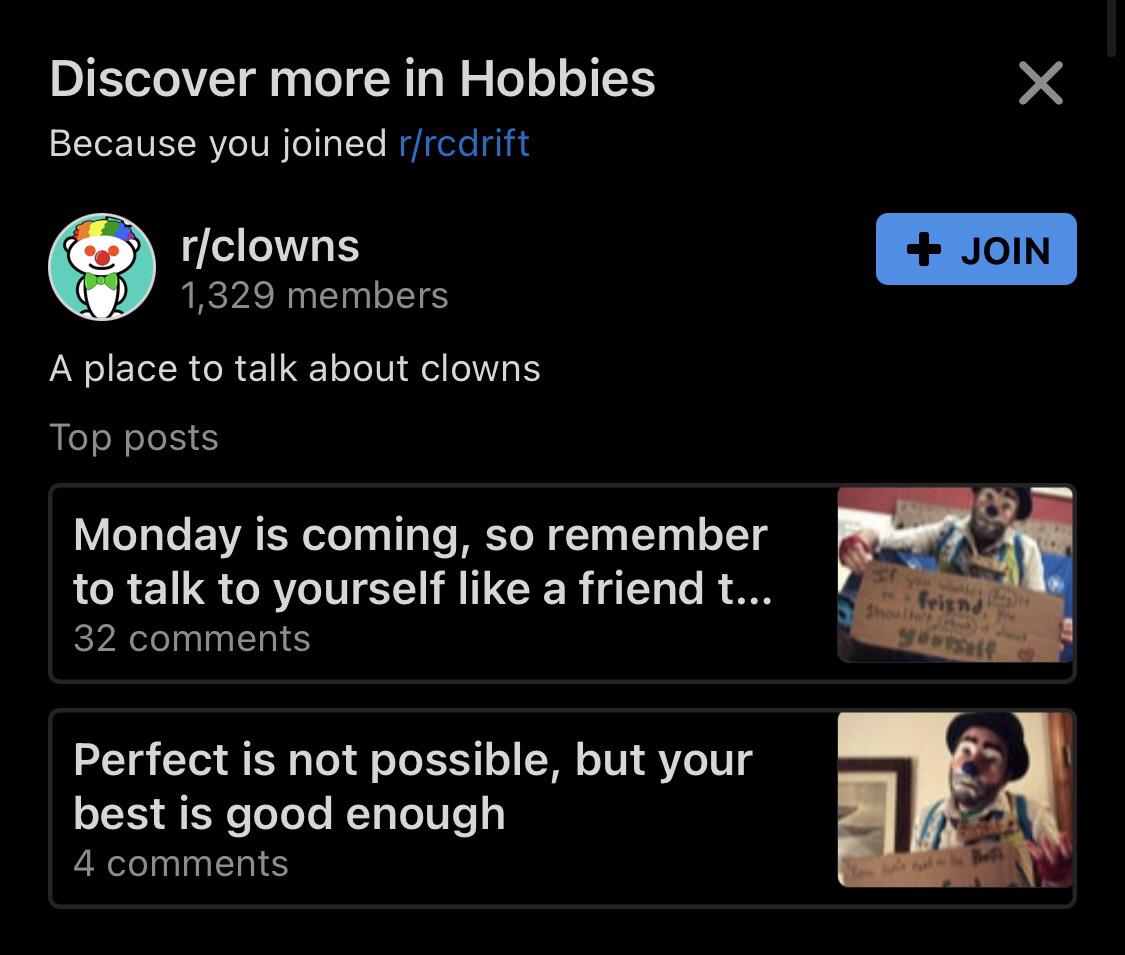1125x955 pixels.
Task: Select the Perfect is not possible post card
Action: pyautogui.click(x=562, y=808)
